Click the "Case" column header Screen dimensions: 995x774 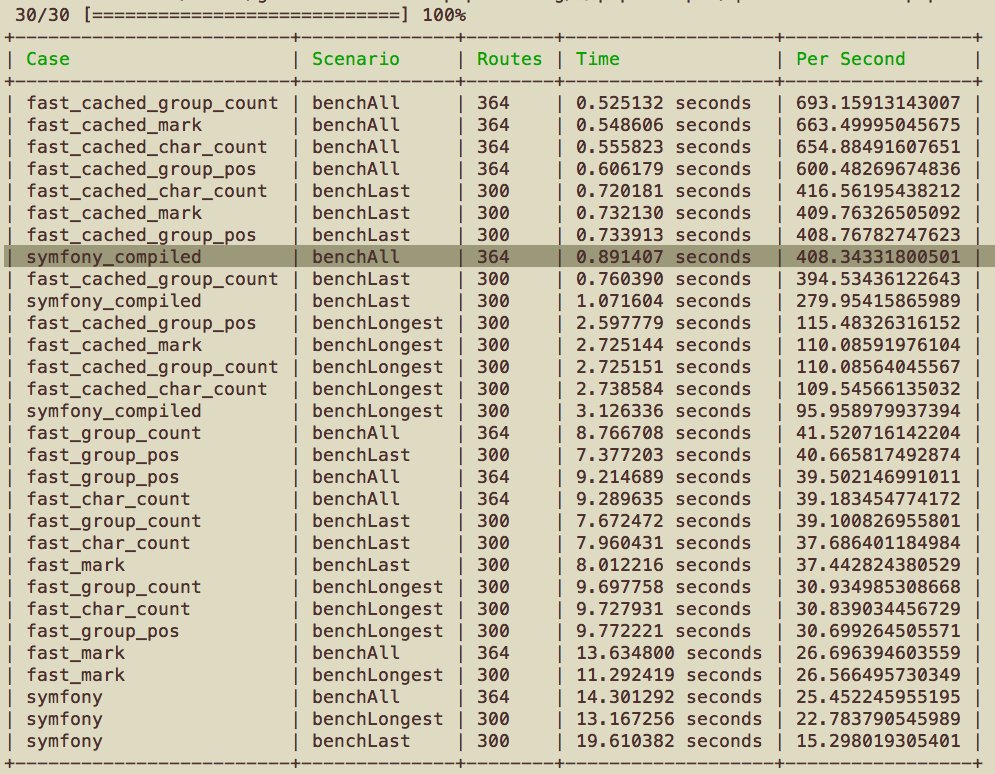click(x=48, y=59)
